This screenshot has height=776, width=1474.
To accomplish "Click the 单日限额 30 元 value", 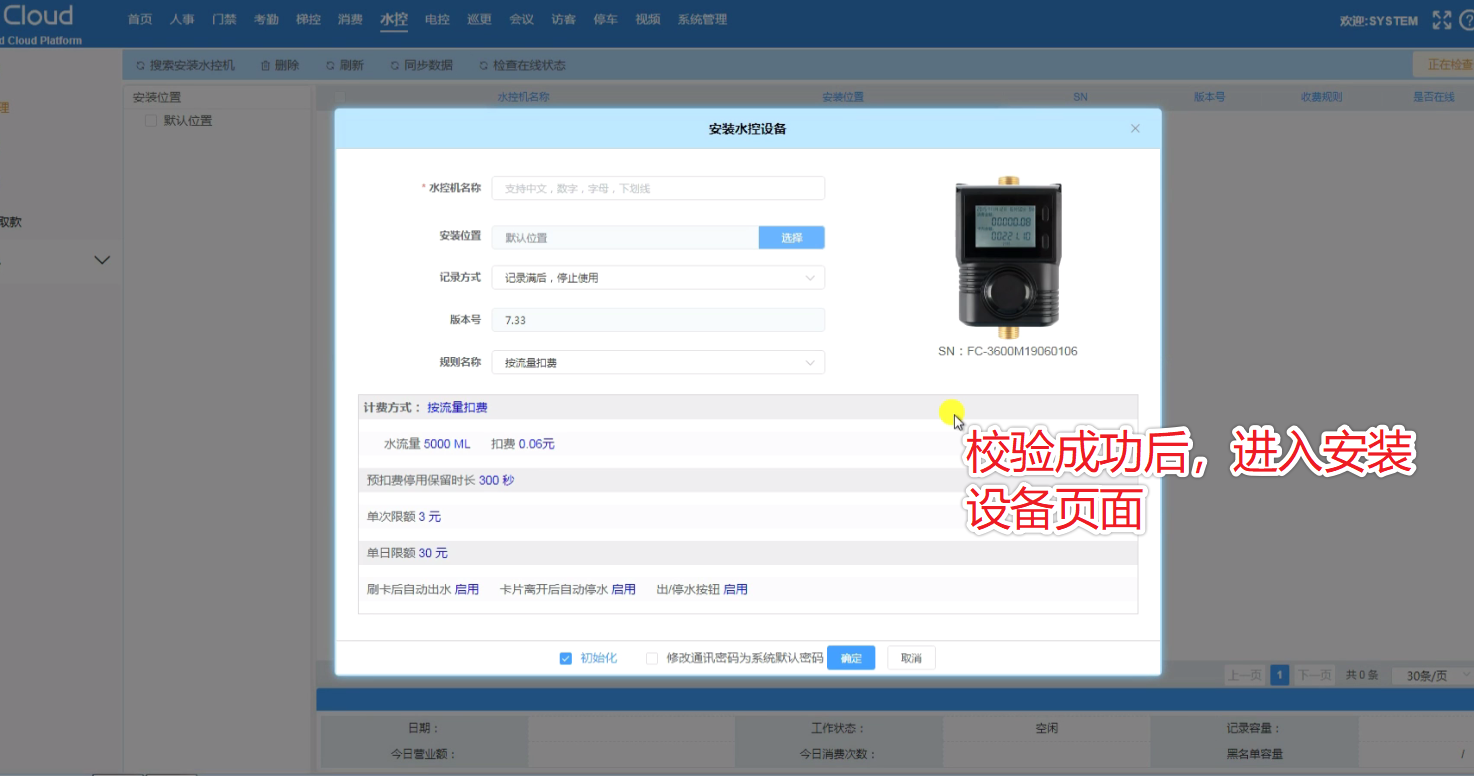I will (x=433, y=553).
